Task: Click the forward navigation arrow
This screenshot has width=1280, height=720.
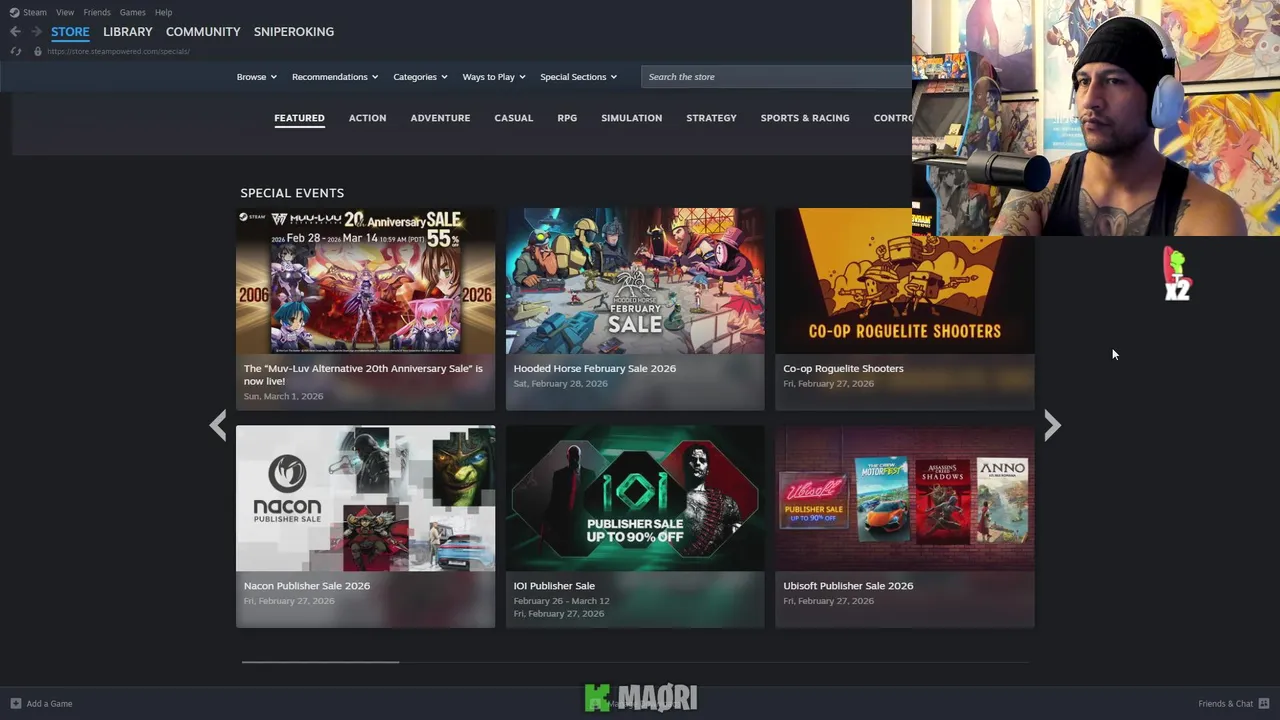Action: pyautogui.click(x=36, y=32)
